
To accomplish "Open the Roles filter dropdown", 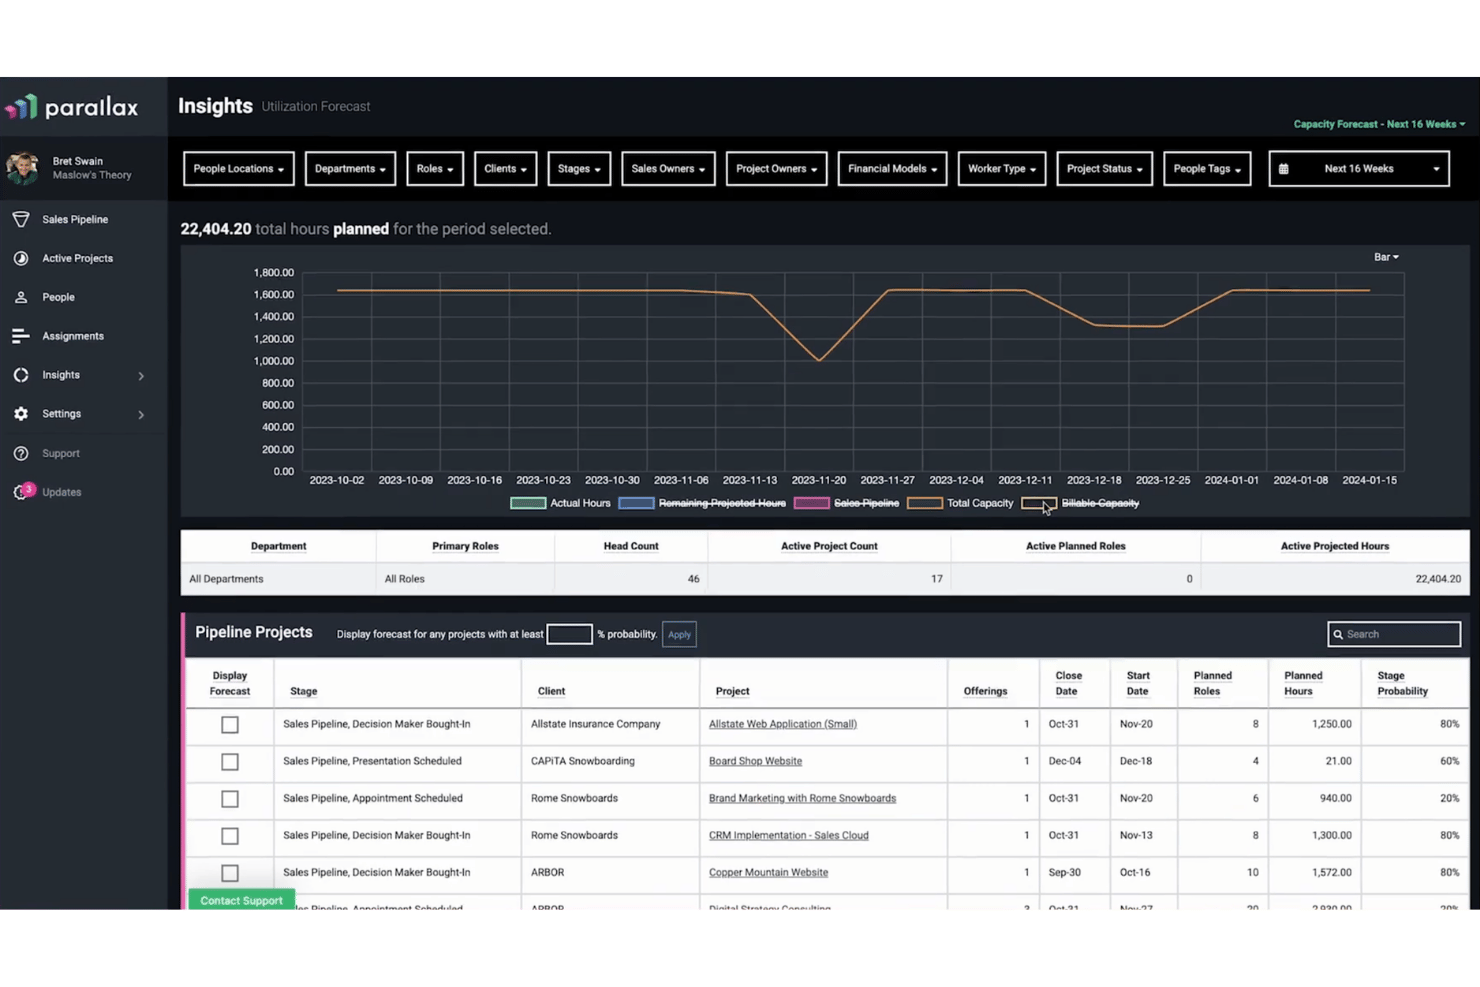I will [x=435, y=169].
